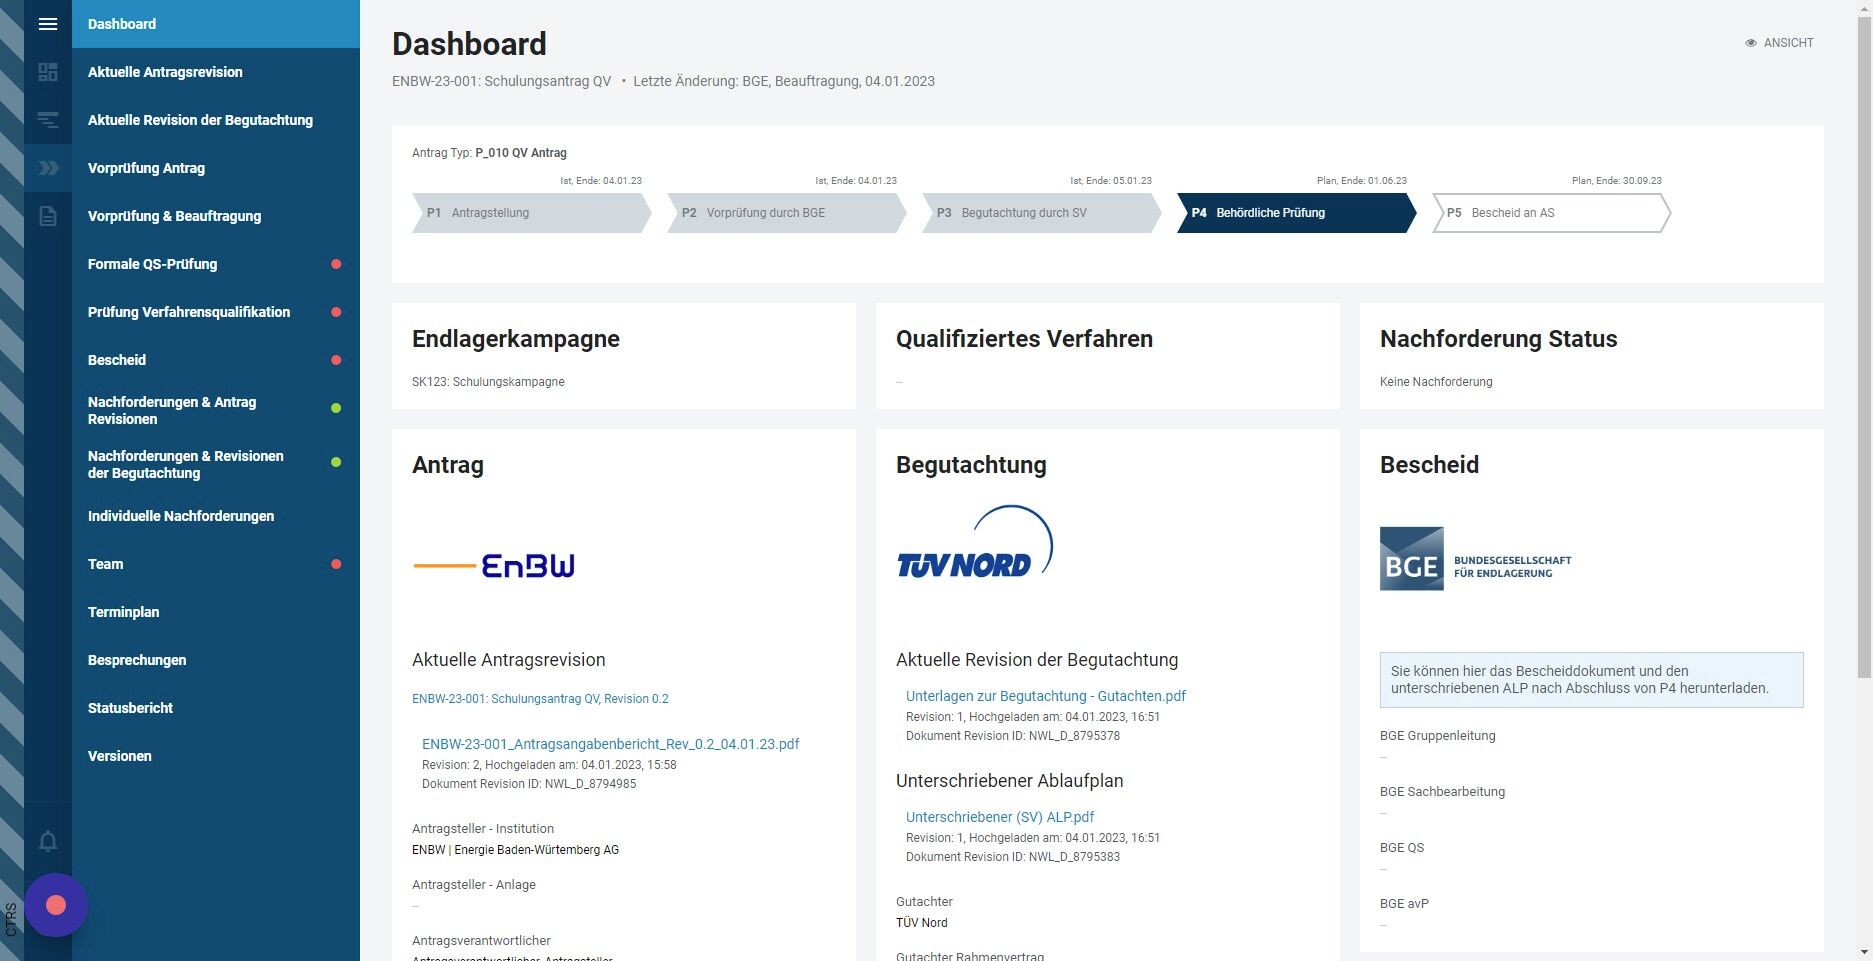Click the 'Nachforderung Status' card heading

pyautogui.click(x=1498, y=339)
